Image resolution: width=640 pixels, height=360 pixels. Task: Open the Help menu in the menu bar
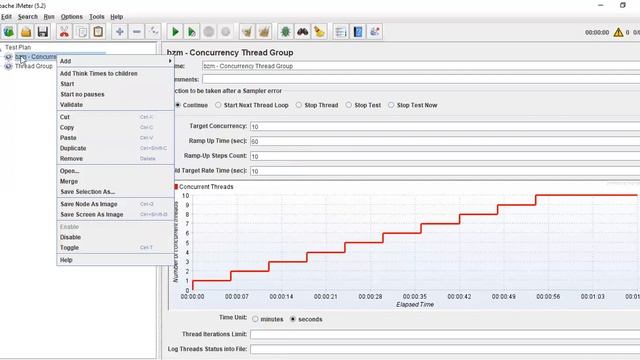point(117,17)
